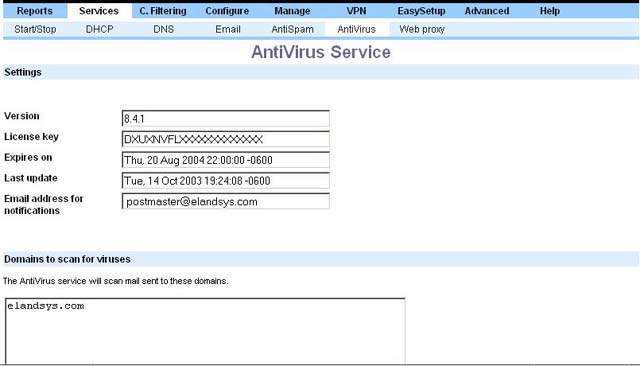This screenshot has height=366, width=640.
Task: Select the Services top tab
Action: tap(99, 11)
